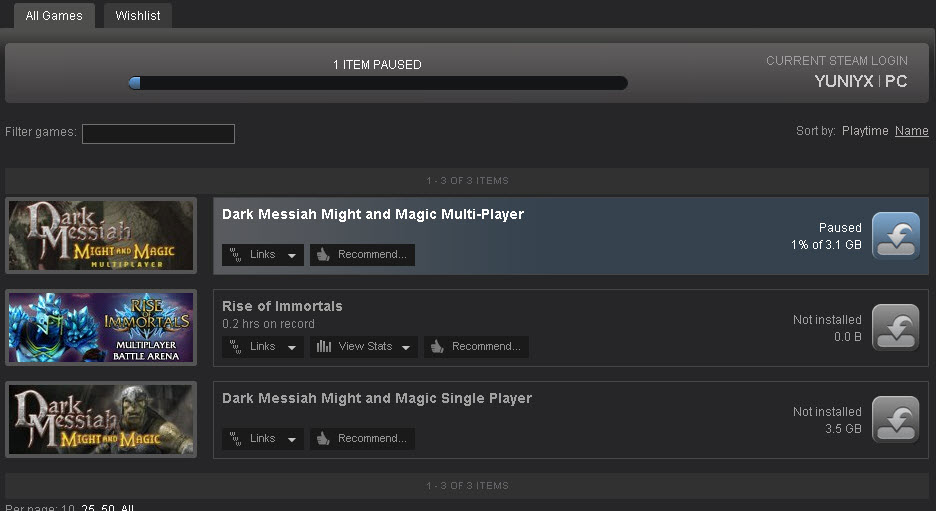Open Dark Messiah Multiplayer banner thumbnail

101,236
